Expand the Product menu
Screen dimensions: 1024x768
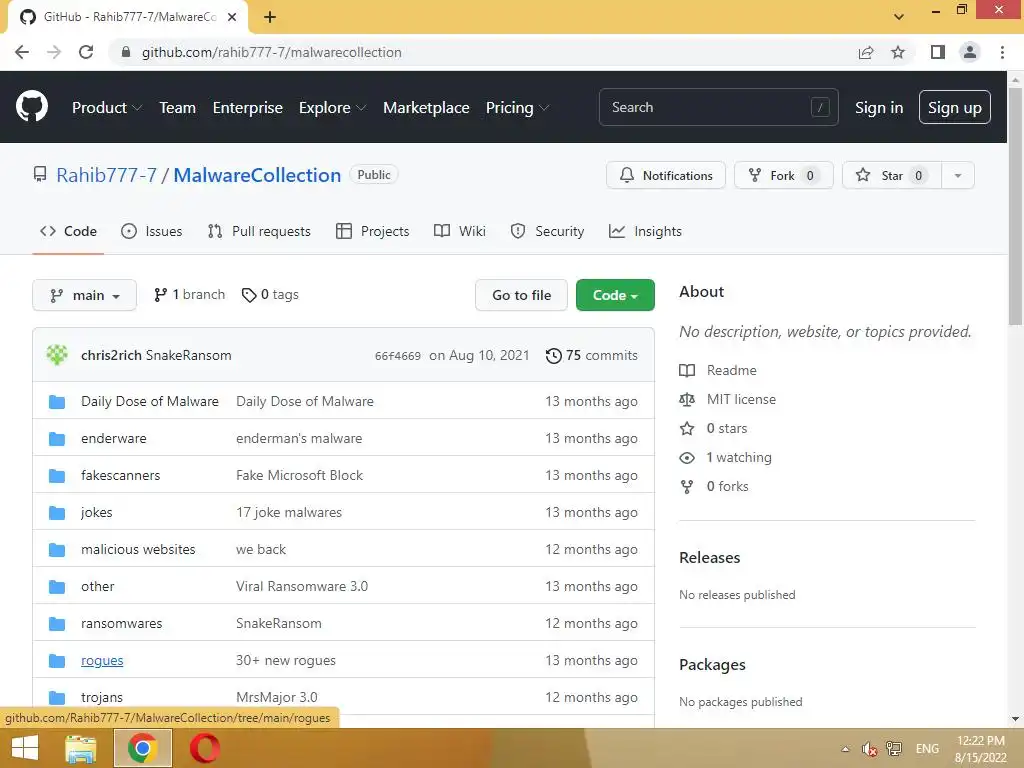pyautogui.click(x=106, y=108)
